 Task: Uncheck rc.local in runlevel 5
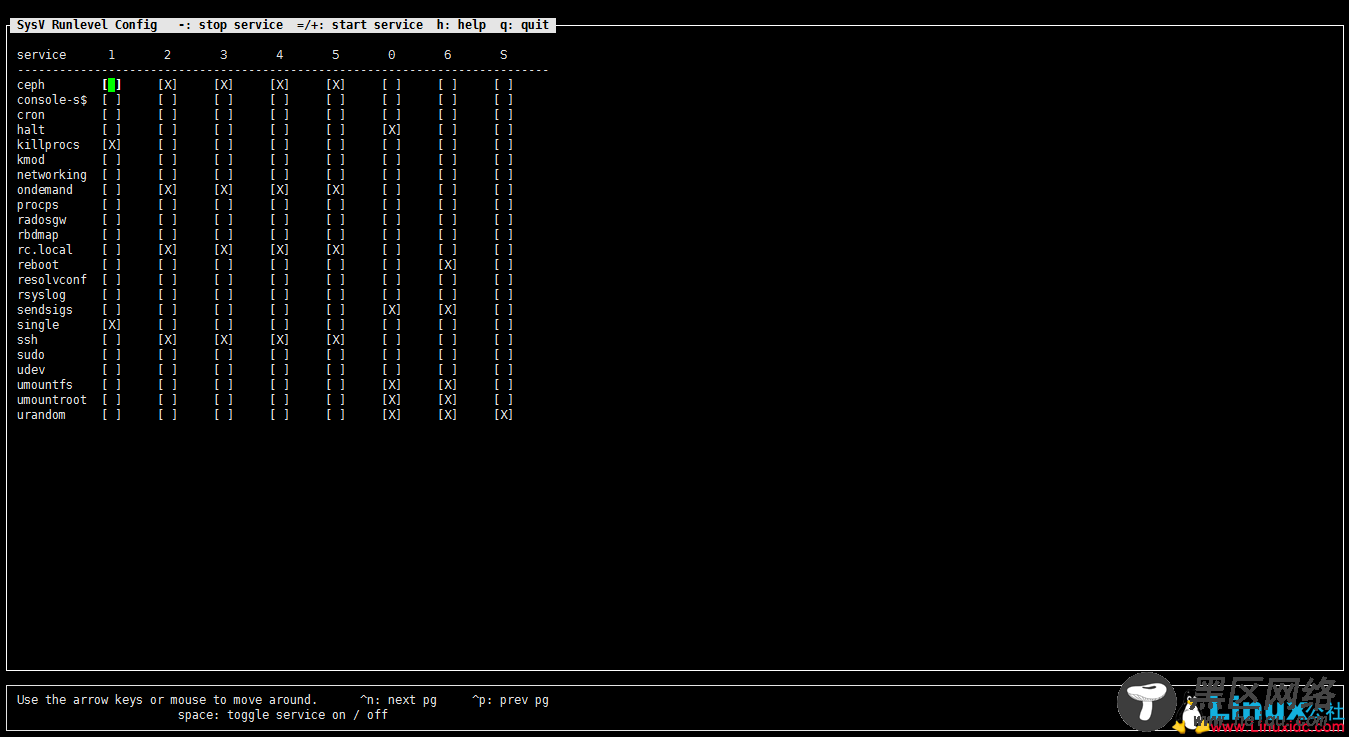click(x=336, y=250)
